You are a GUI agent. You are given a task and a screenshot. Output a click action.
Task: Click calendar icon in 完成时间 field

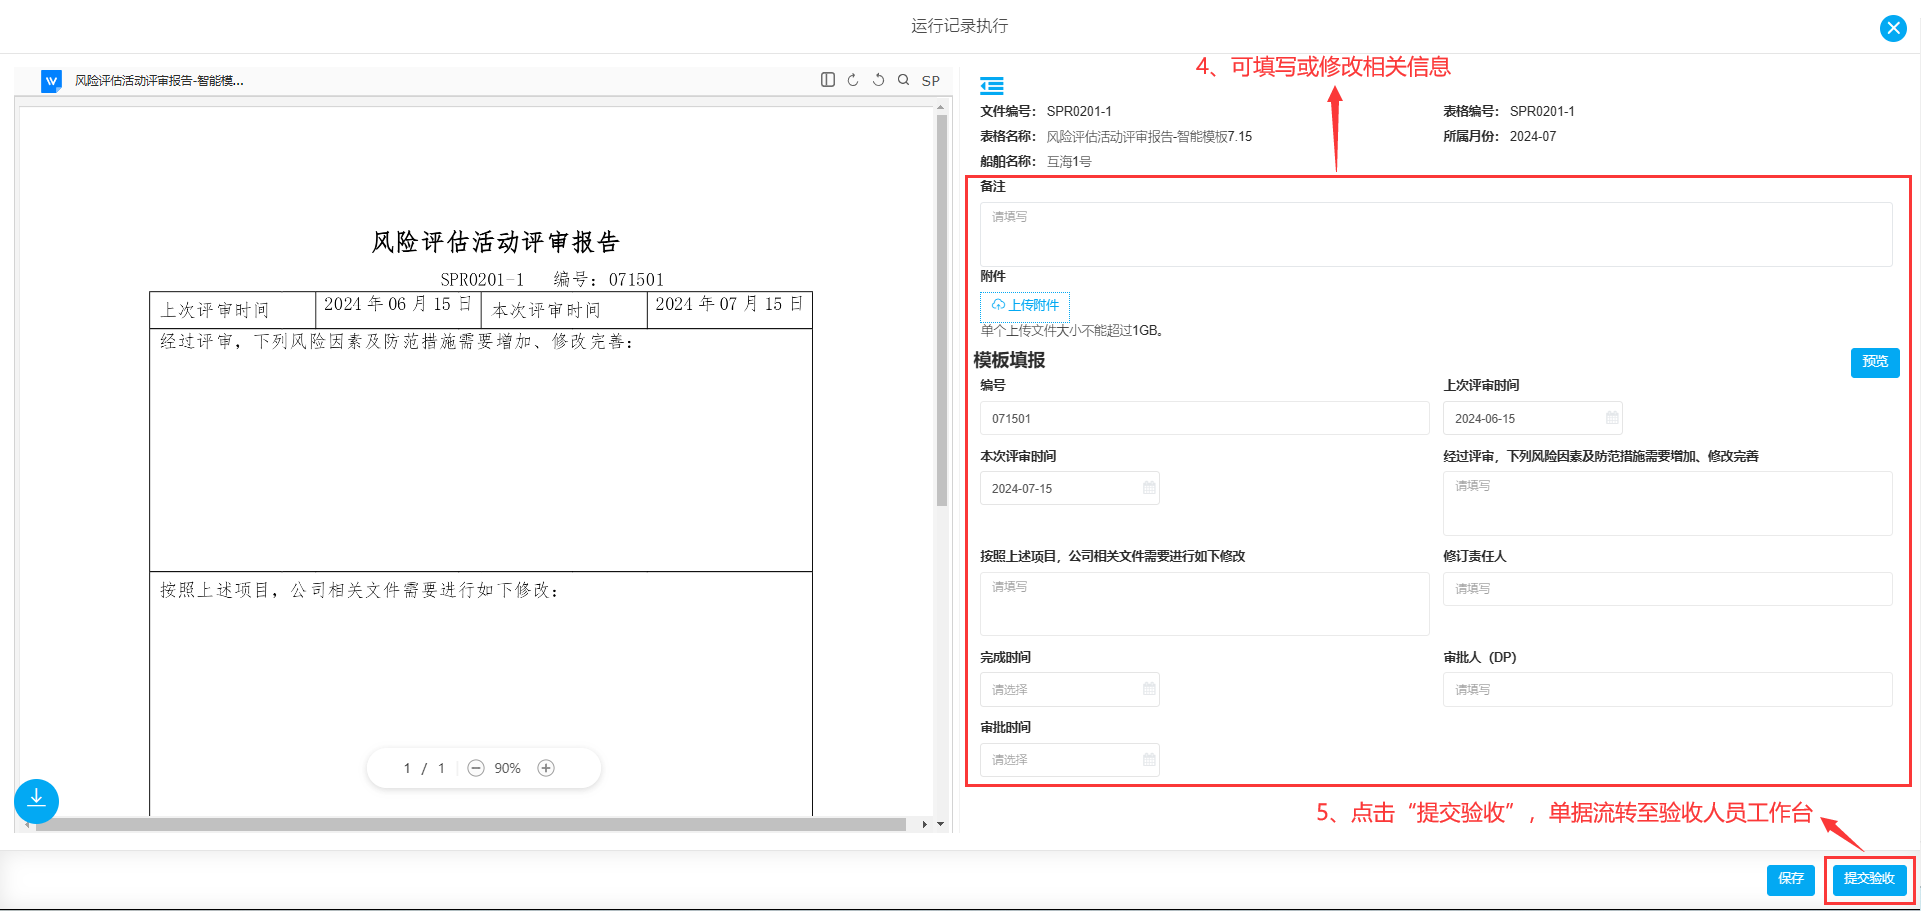1149,689
